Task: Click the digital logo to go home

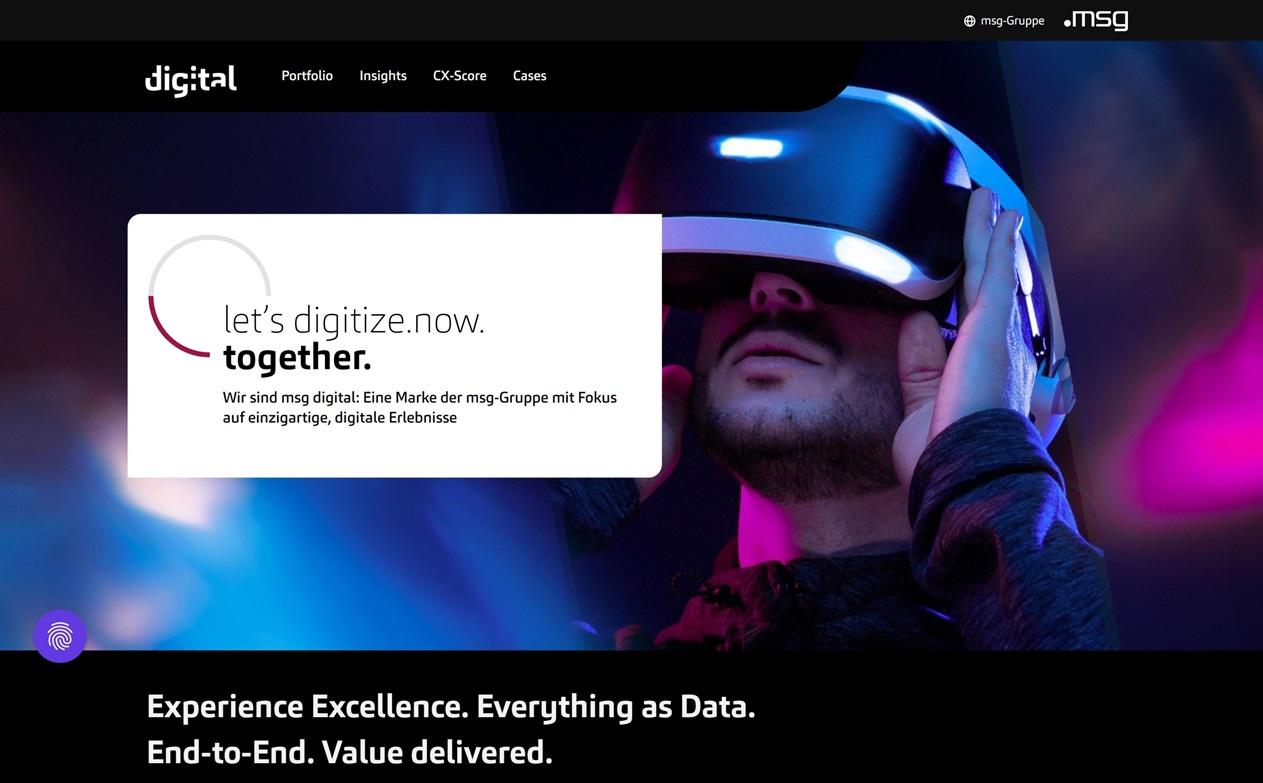Action: (x=191, y=79)
